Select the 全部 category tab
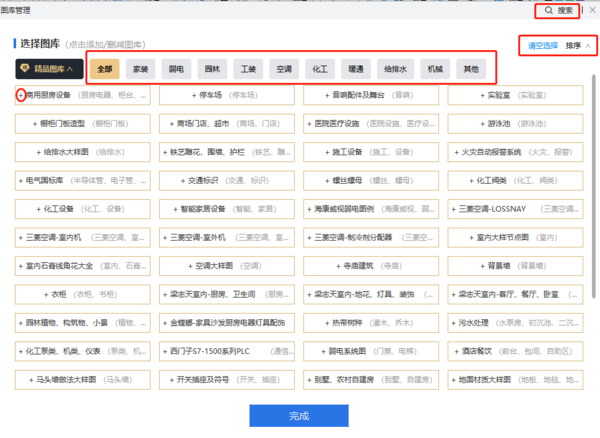 pyautogui.click(x=105, y=70)
